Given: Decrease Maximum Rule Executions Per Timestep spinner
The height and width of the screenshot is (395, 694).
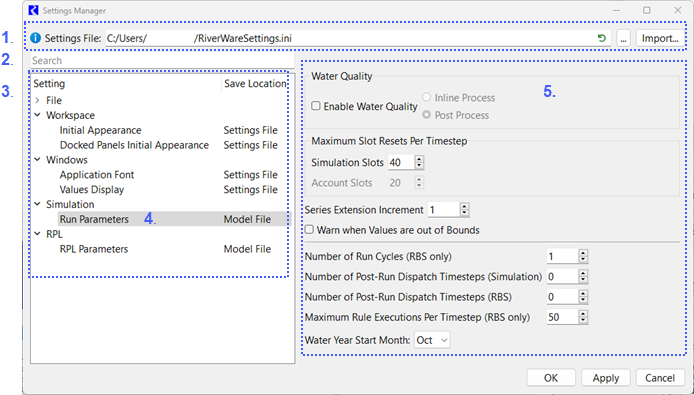Looking at the screenshot, I should [583, 321].
